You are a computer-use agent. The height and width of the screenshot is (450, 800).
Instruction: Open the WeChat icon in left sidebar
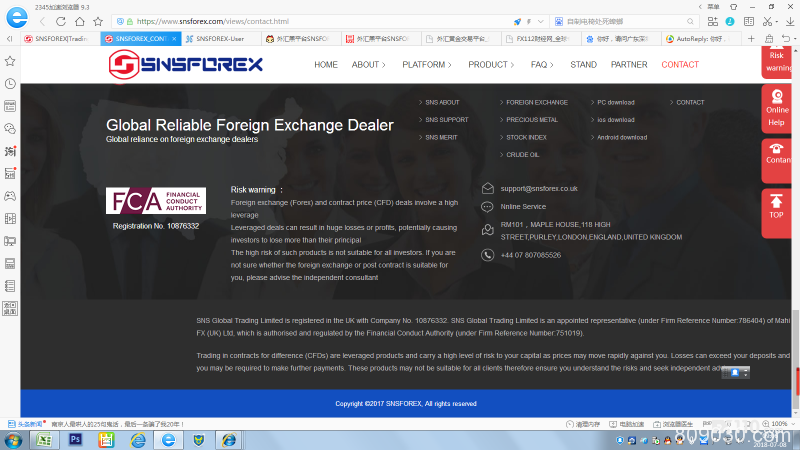(x=10, y=129)
